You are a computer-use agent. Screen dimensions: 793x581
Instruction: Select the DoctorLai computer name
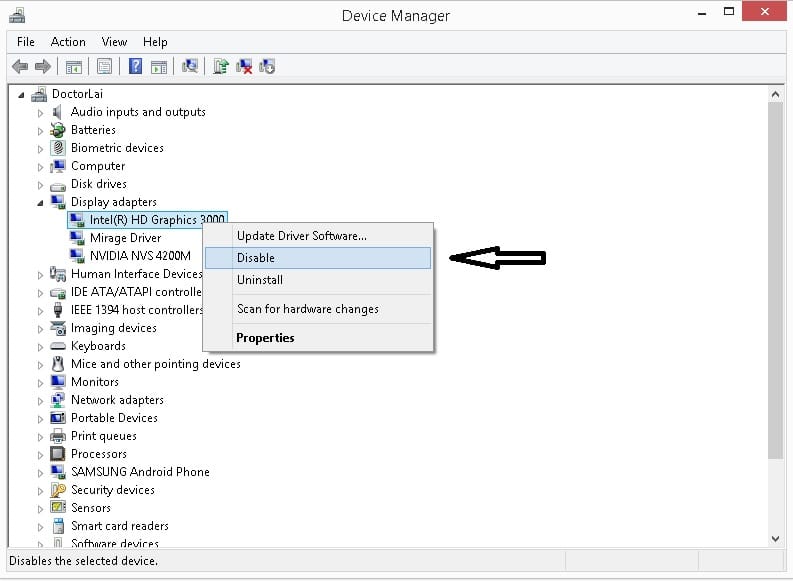coord(77,94)
